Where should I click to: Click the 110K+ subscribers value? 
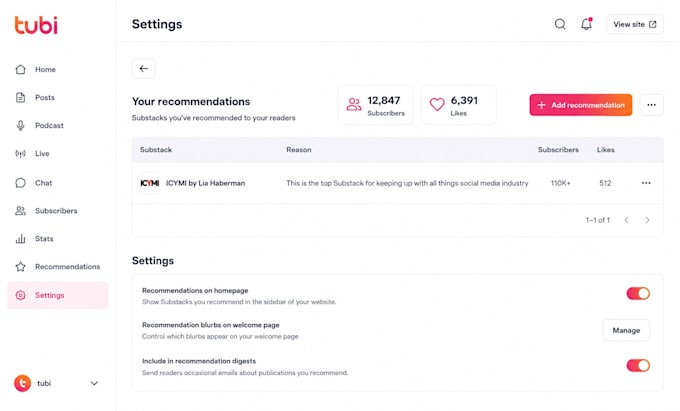(x=561, y=183)
